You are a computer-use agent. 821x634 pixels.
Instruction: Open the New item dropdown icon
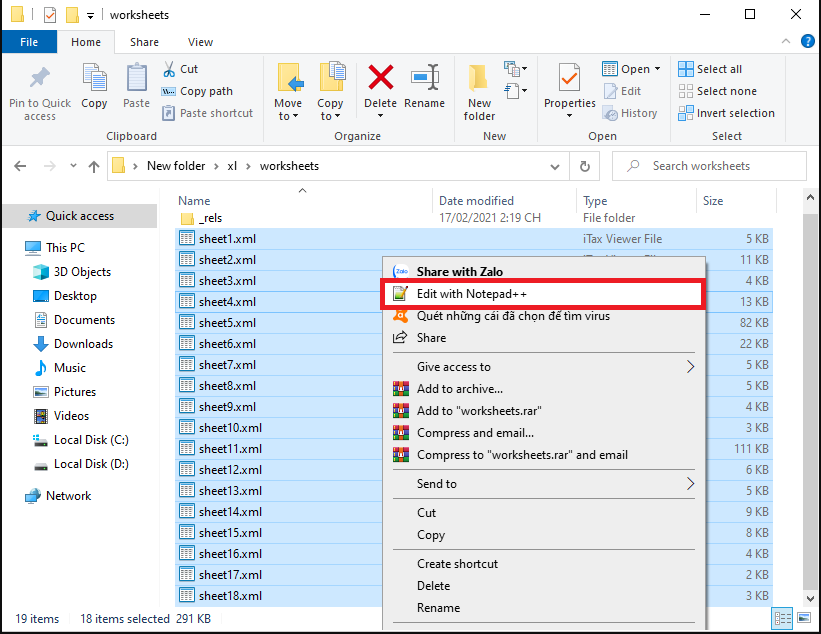click(x=515, y=69)
